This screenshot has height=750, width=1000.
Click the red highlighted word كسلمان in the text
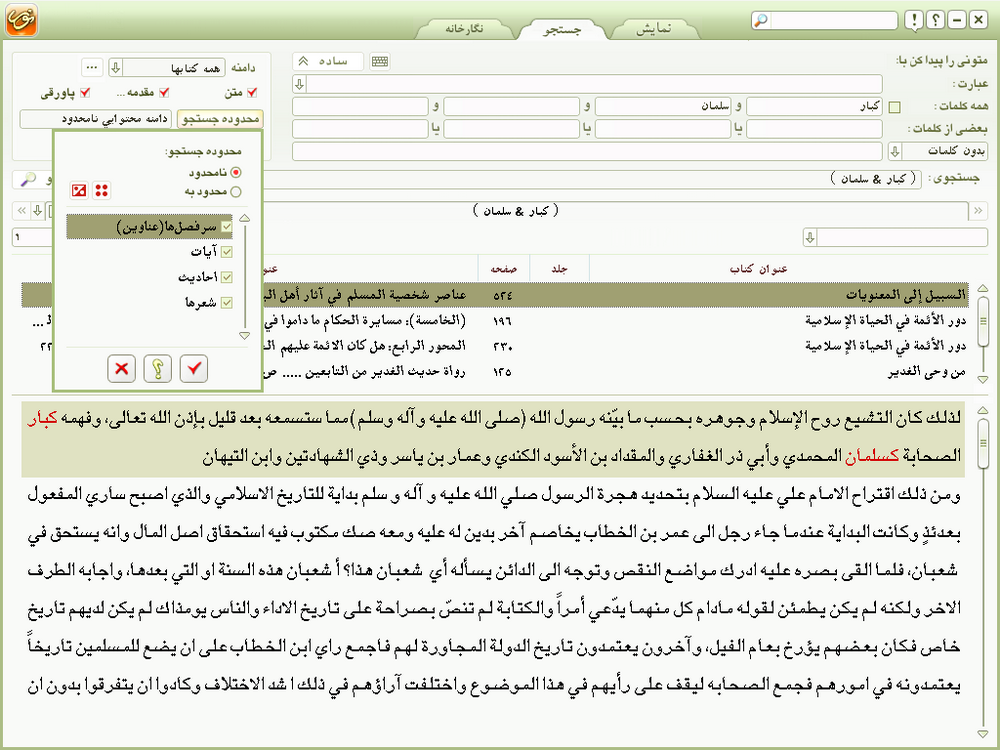tap(872, 456)
